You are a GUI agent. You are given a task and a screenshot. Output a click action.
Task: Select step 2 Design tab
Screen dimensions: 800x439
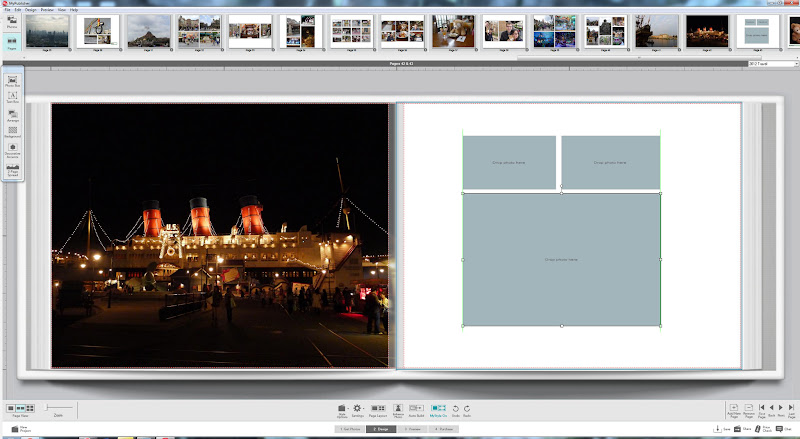pos(381,429)
